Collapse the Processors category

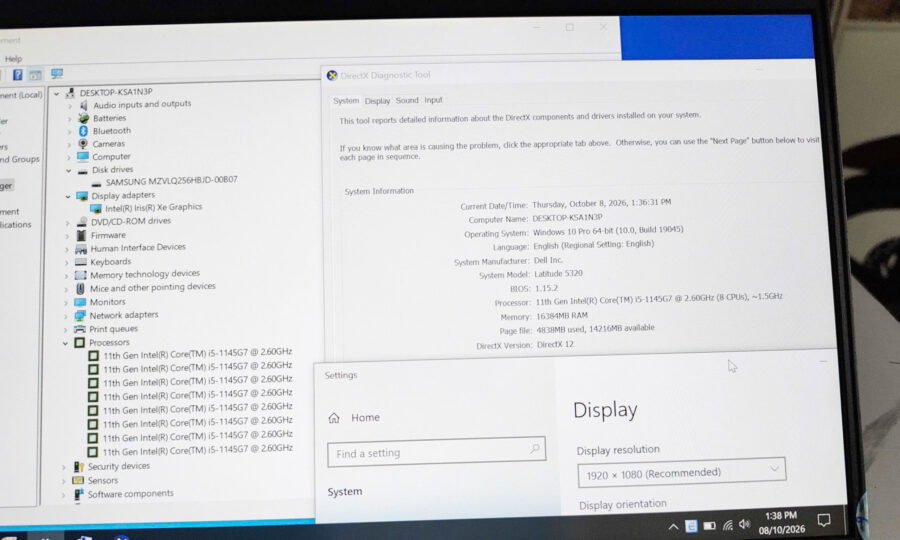coord(65,343)
